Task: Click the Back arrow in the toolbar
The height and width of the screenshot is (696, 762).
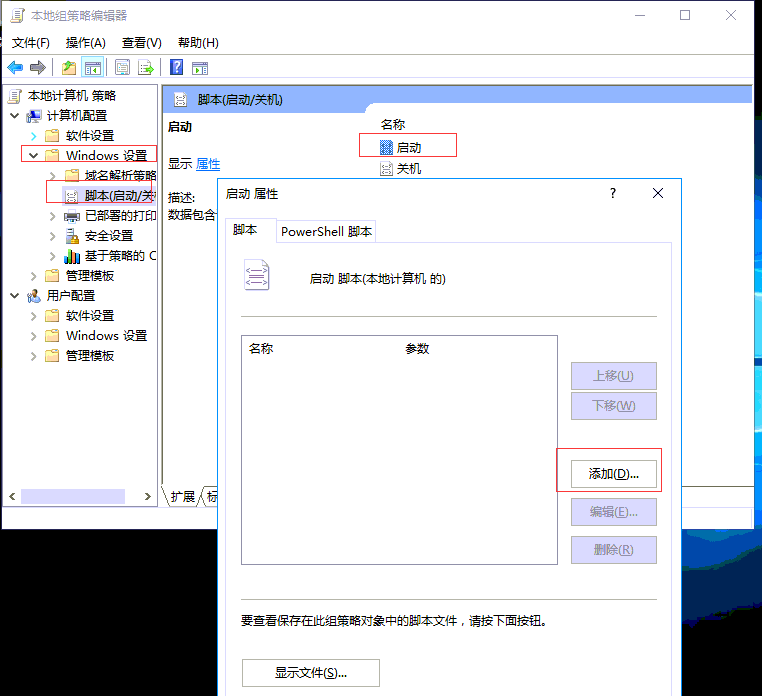Action: coord(15,68)
